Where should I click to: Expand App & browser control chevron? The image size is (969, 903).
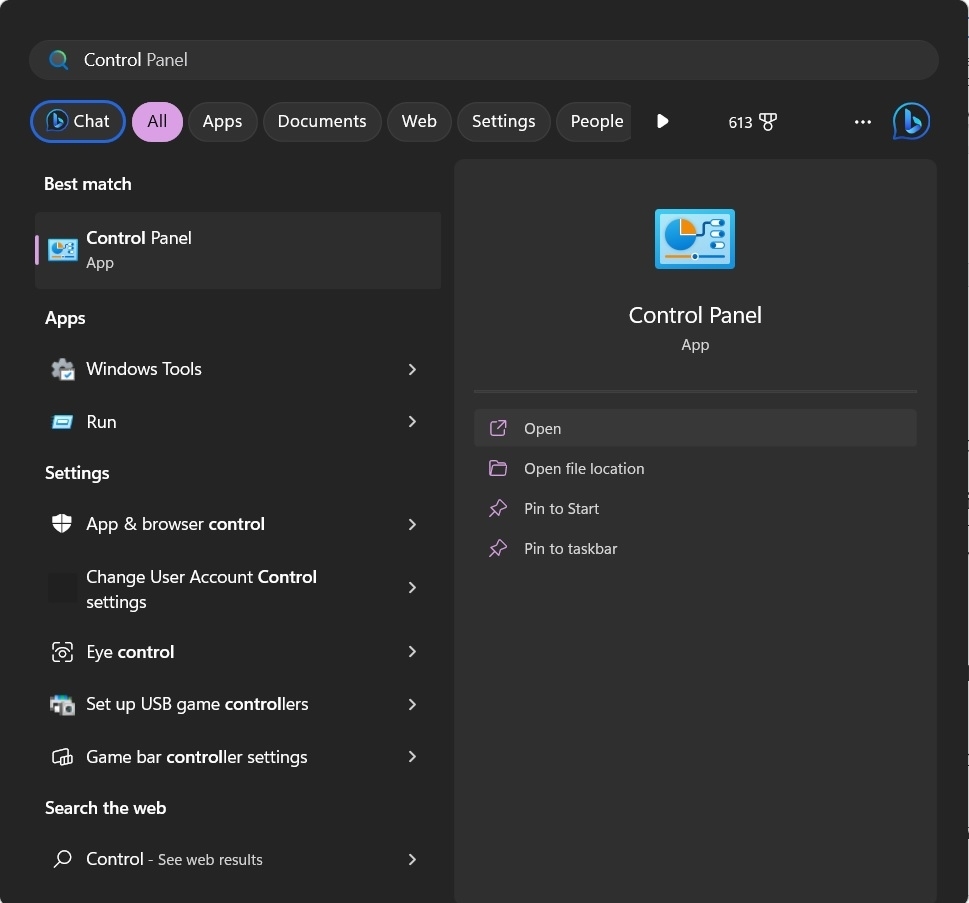[x=412, y=525]
